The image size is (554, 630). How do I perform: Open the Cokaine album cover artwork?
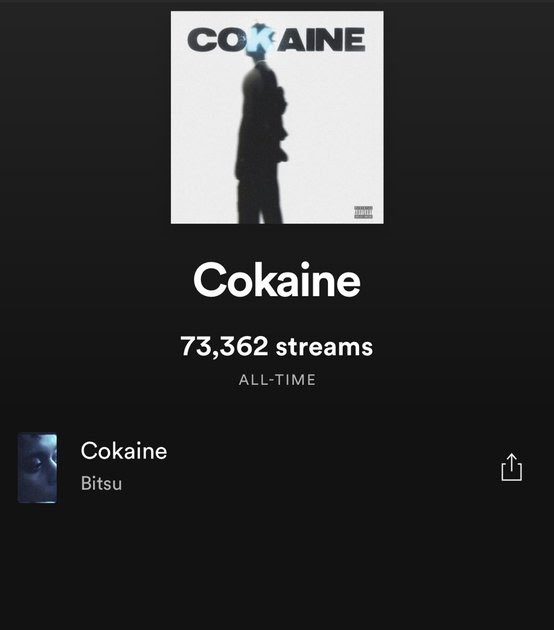pyautogui.click(x=277, y=117)
